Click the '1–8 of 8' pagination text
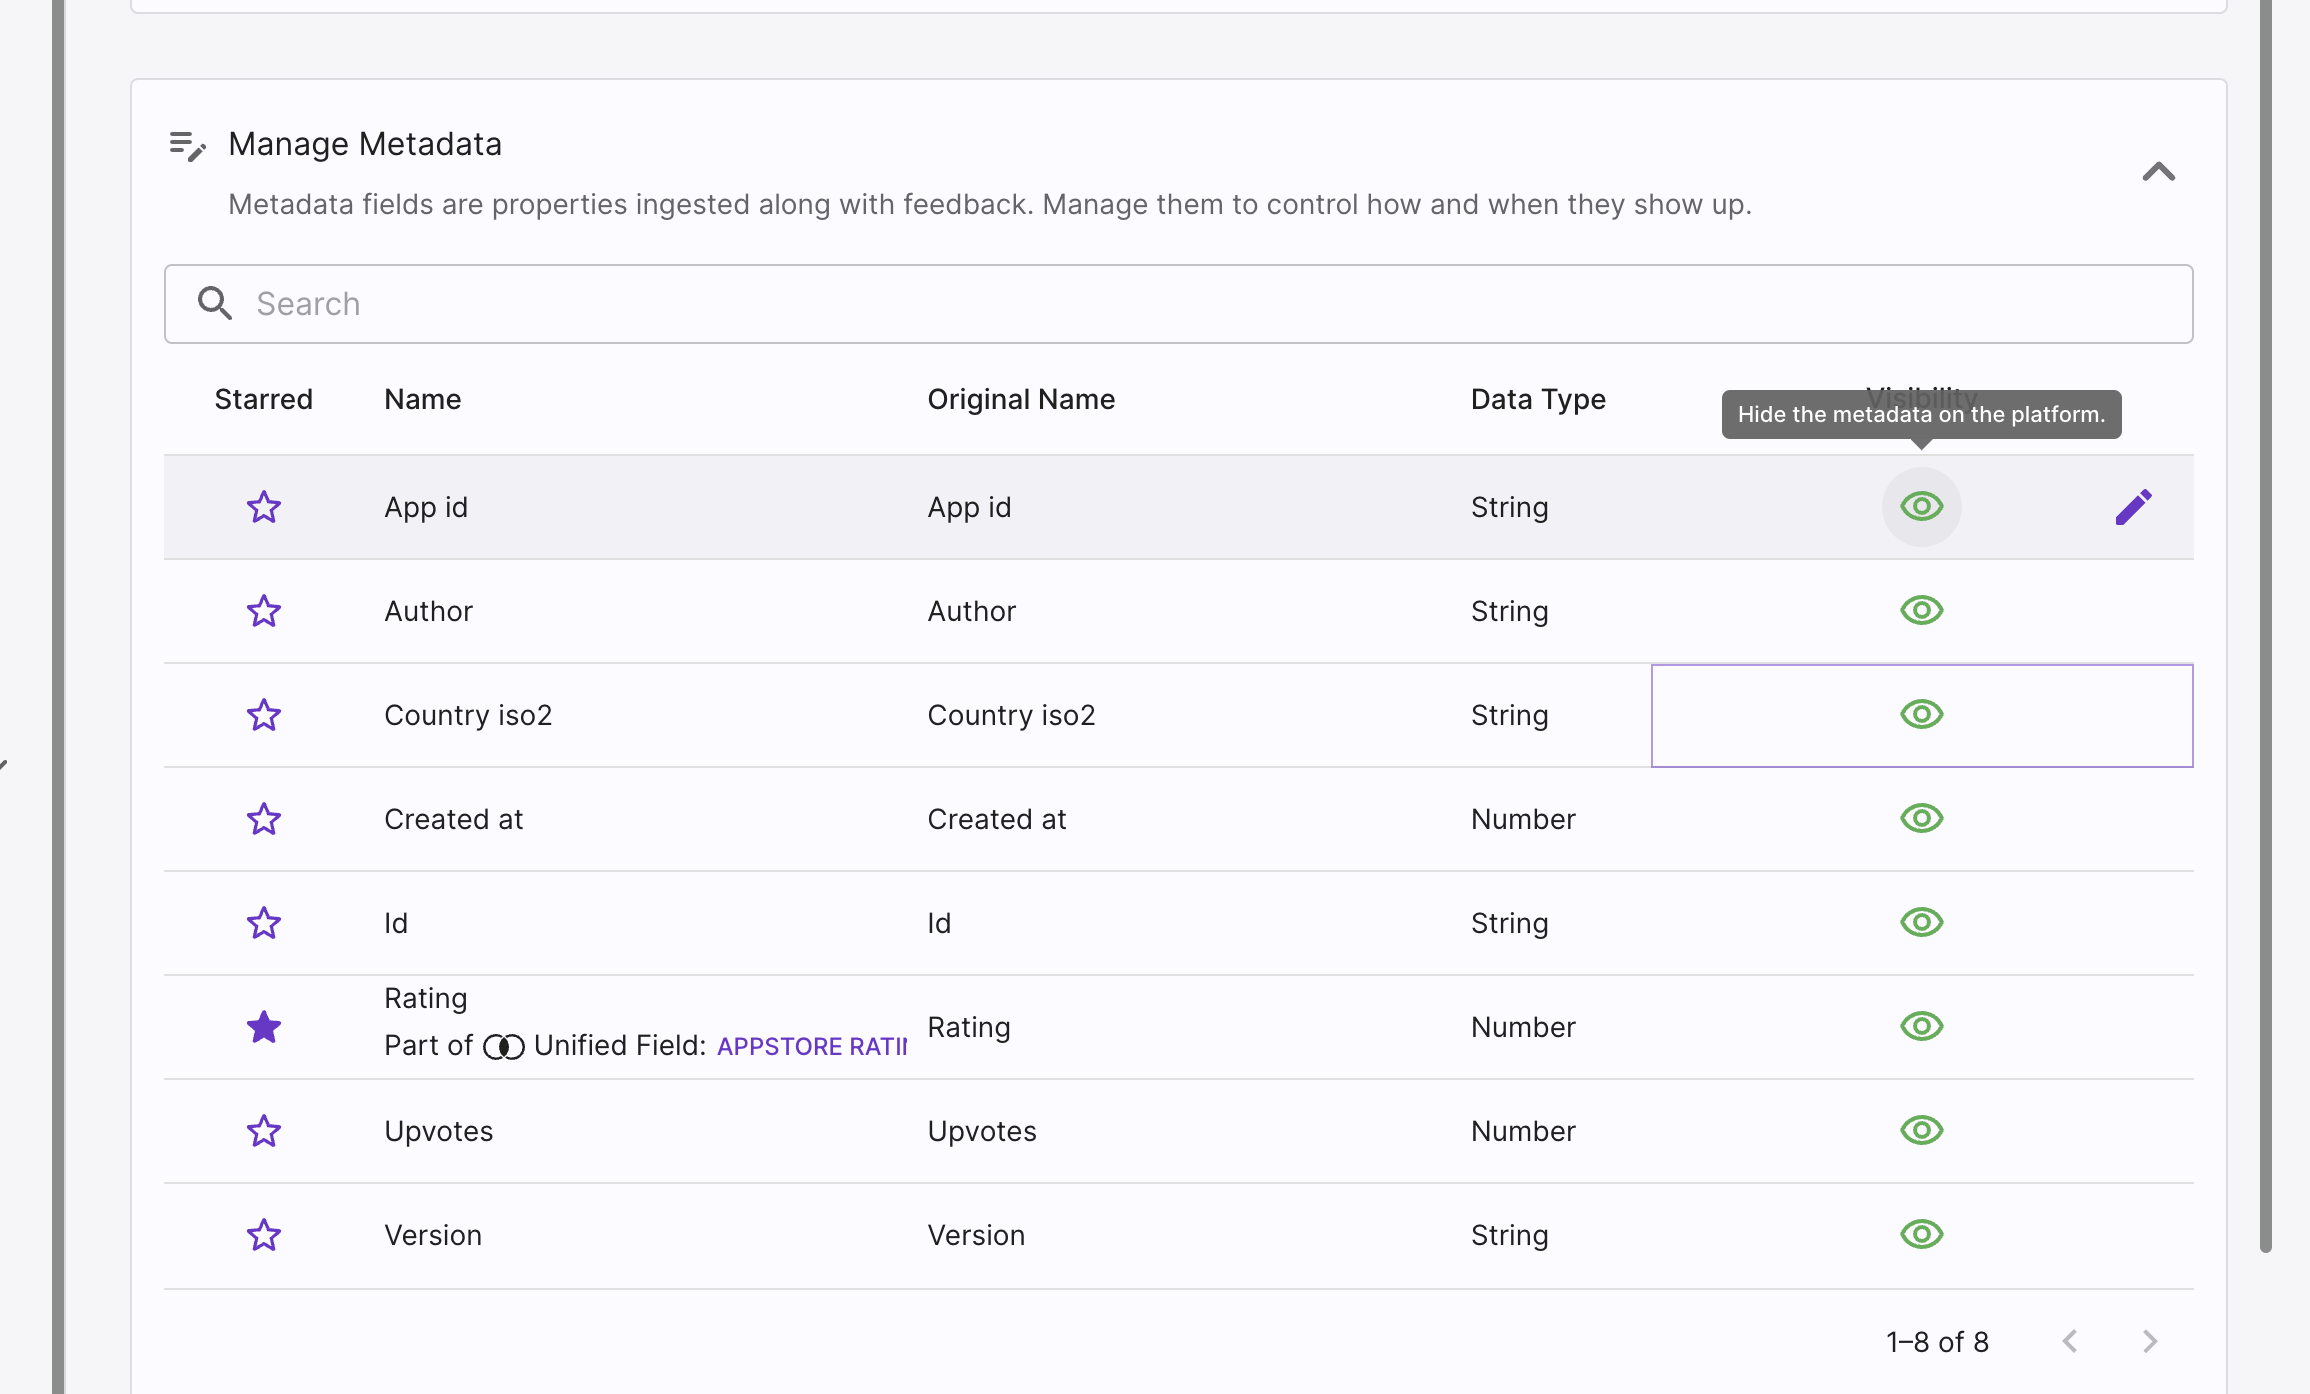 point(1937,1342)
